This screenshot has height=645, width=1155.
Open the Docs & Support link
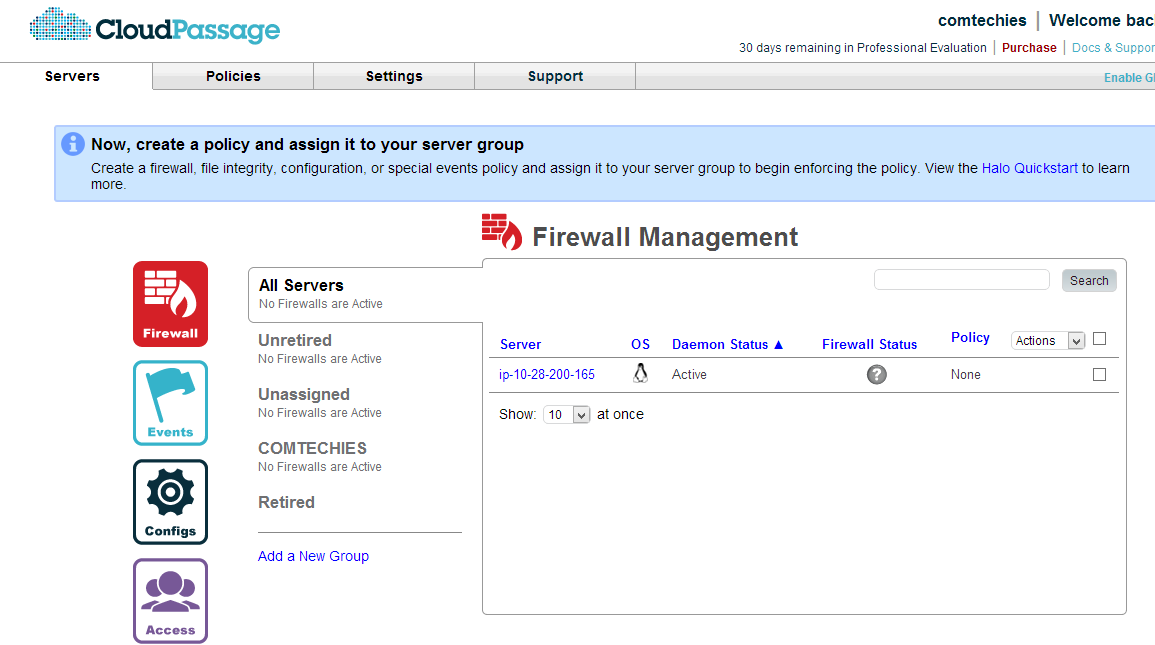point(1113,48)
